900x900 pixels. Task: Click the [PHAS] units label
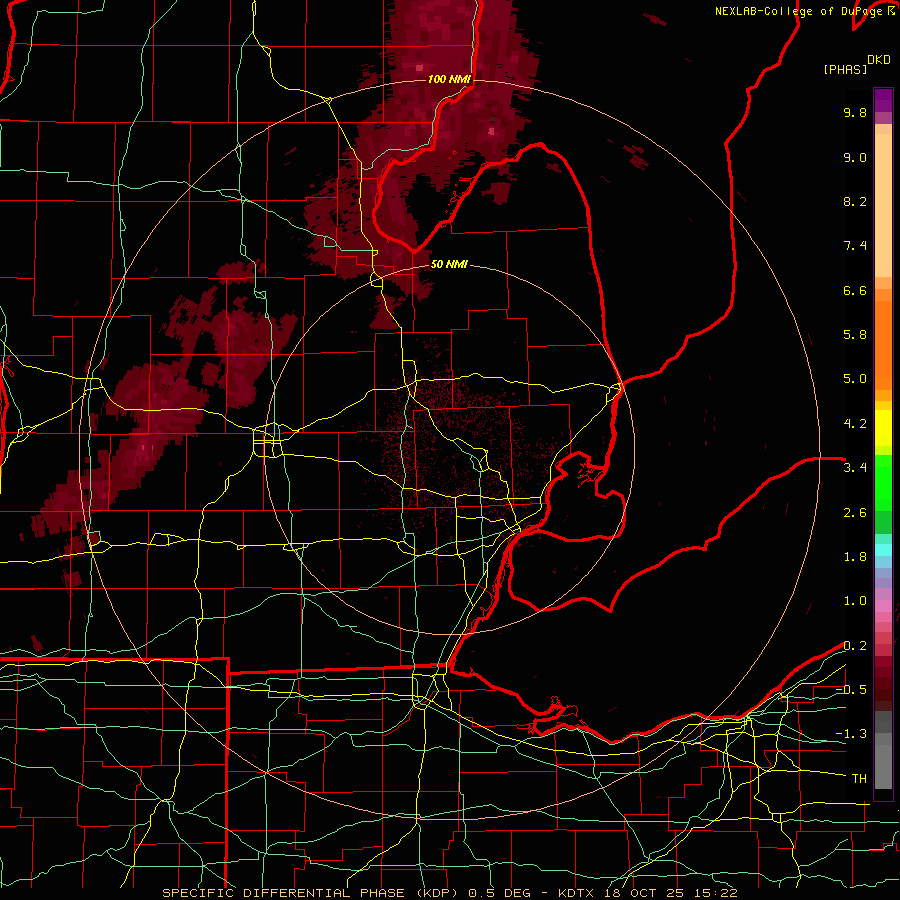click(x=845, y=70)
